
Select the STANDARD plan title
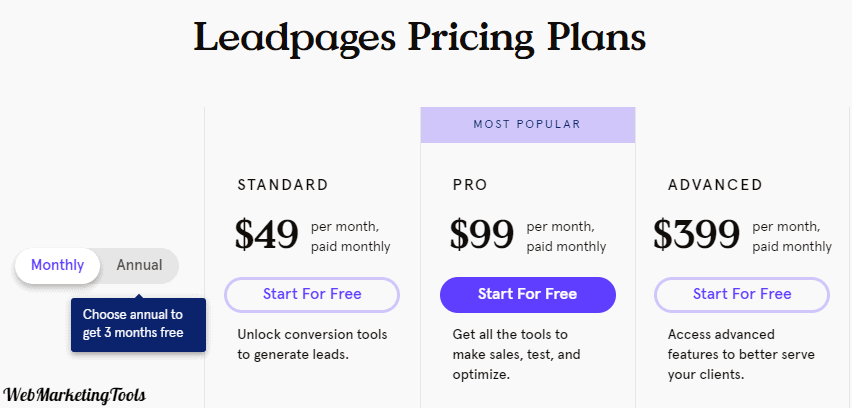coord(283,185)
